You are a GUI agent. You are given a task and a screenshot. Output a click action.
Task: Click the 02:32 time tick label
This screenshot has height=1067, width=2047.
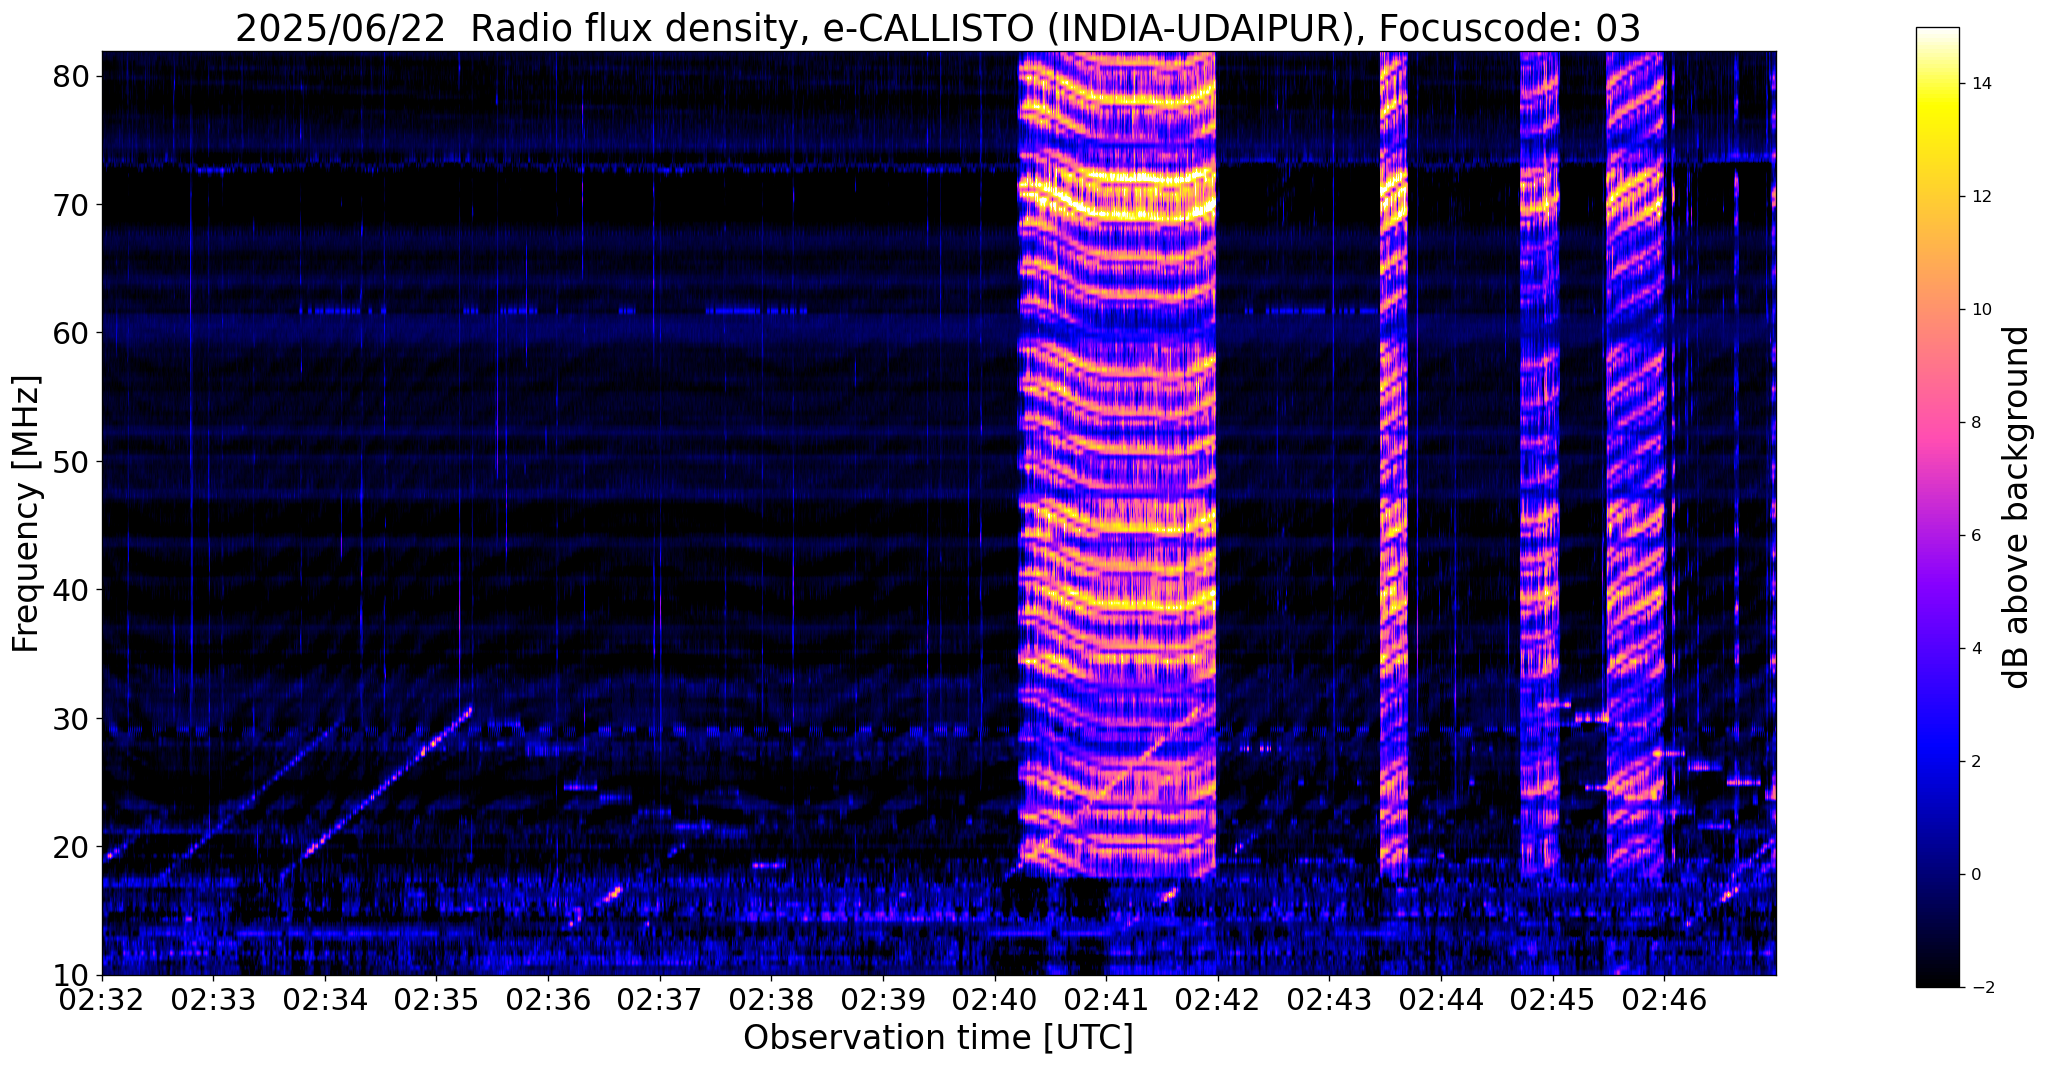click(102, 999)
